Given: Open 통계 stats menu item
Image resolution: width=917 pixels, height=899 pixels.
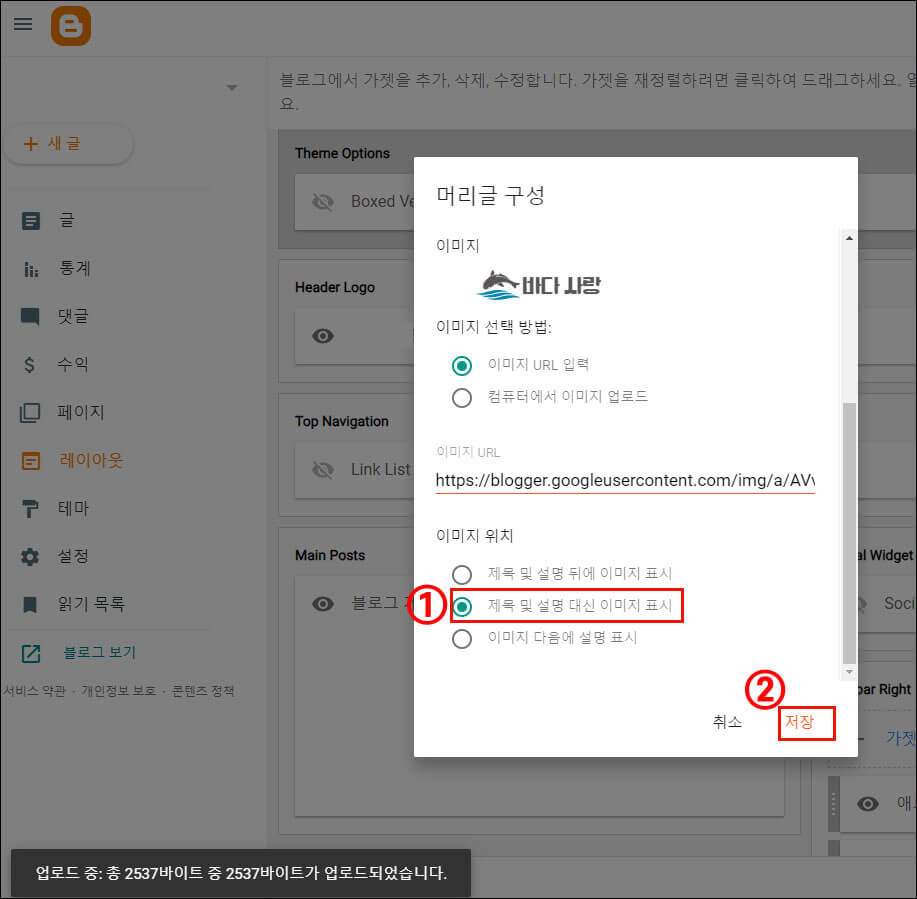Looking at the screenshot, I should click(75, 268).
